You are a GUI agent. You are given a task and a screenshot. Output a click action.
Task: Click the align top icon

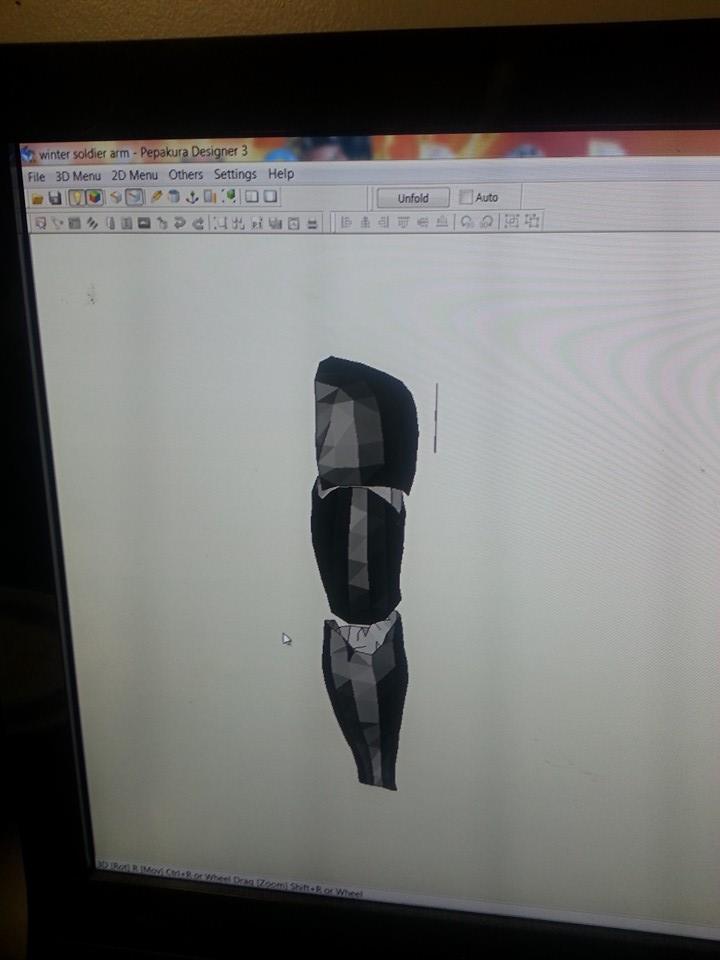403,222
